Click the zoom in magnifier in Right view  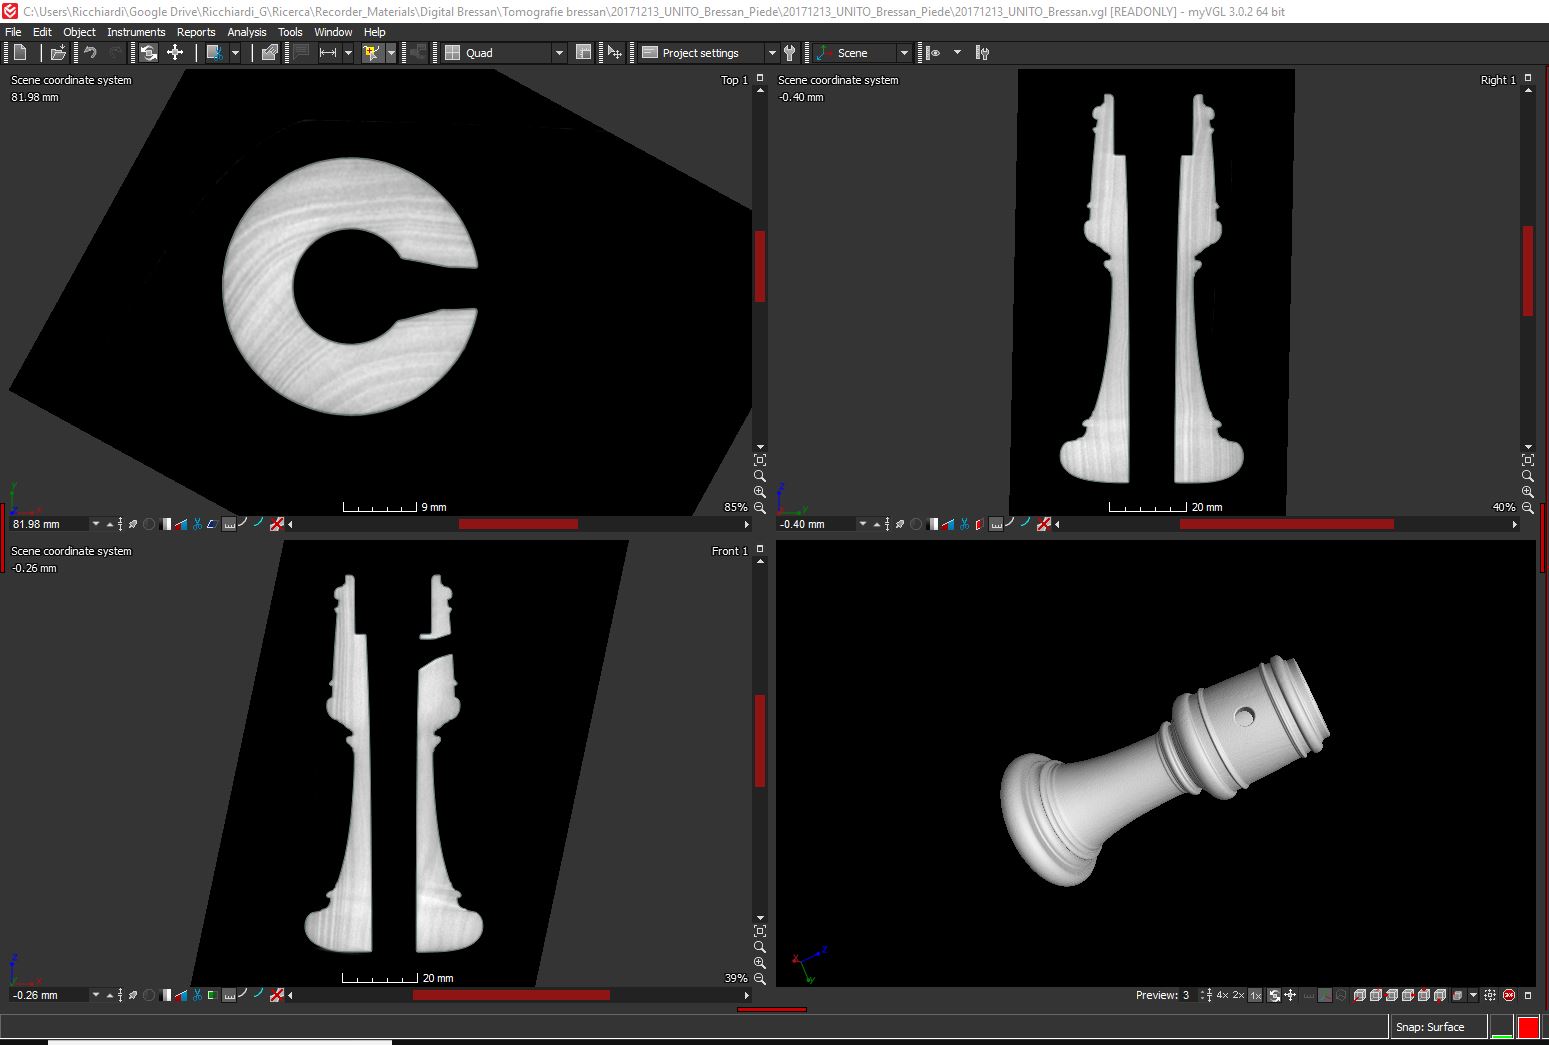pyautogui.click(x=1527, y=492)
